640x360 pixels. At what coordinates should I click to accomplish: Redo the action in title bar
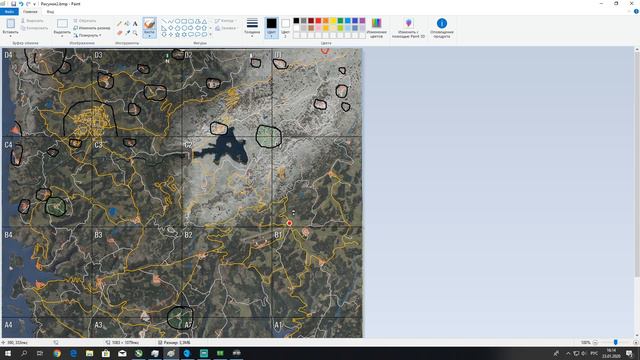pyautogui.click(x=28, y=4)
